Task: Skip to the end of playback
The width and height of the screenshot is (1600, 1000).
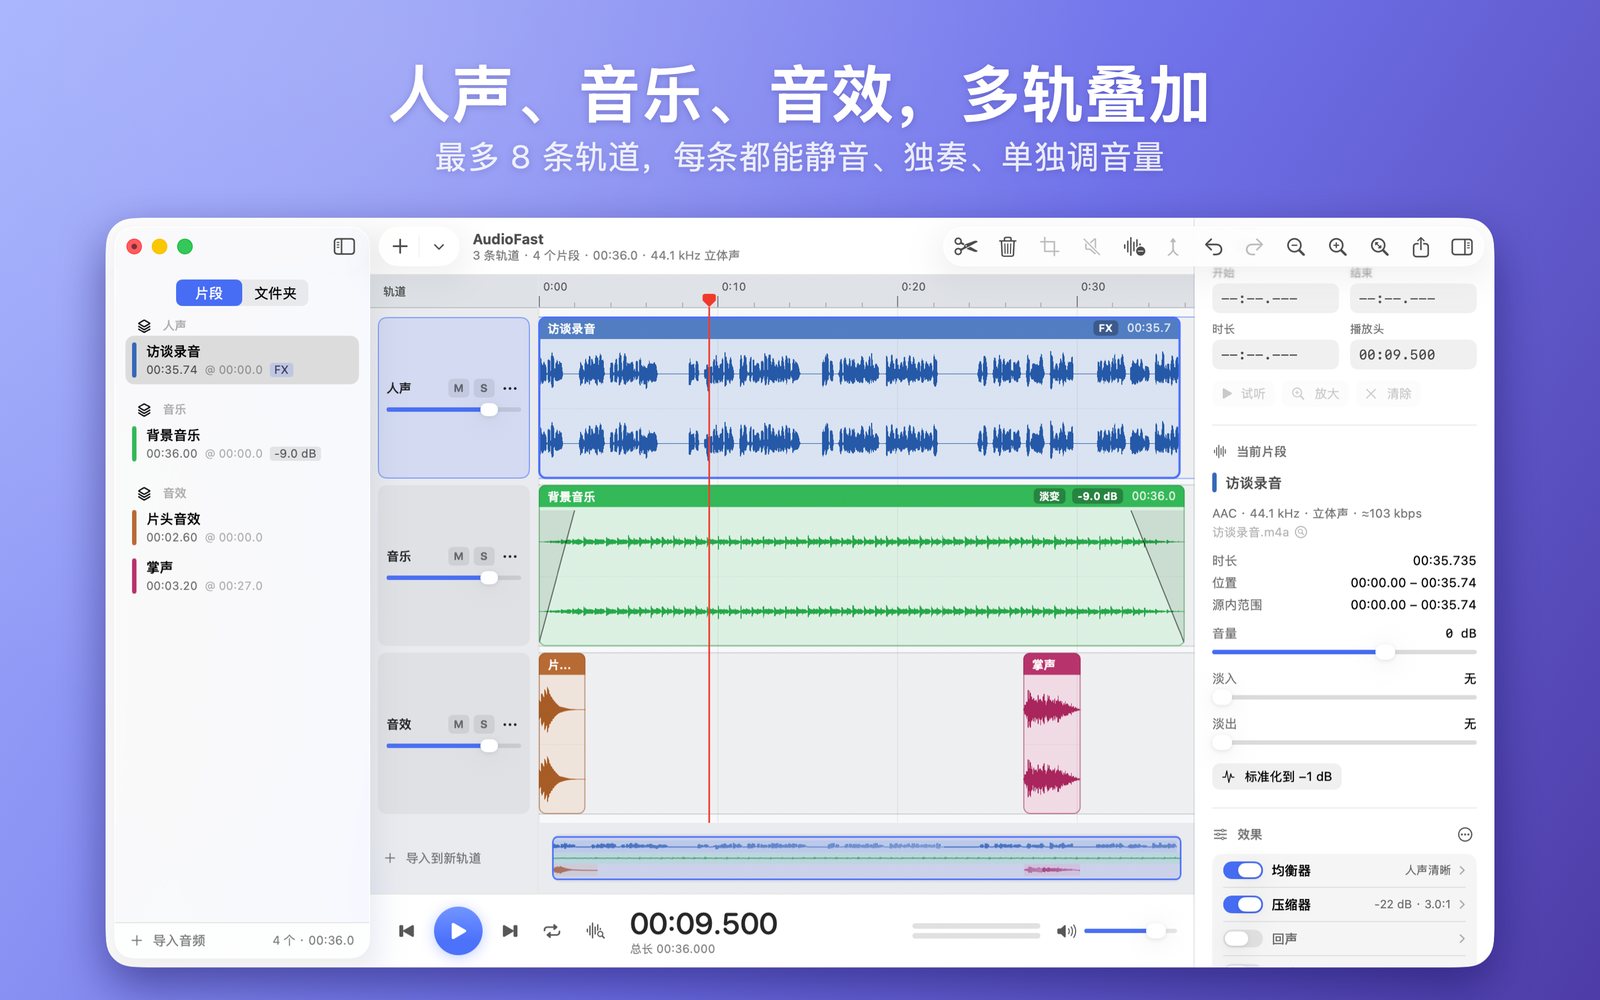Action: pyautogui.click(x=510, y=931)
